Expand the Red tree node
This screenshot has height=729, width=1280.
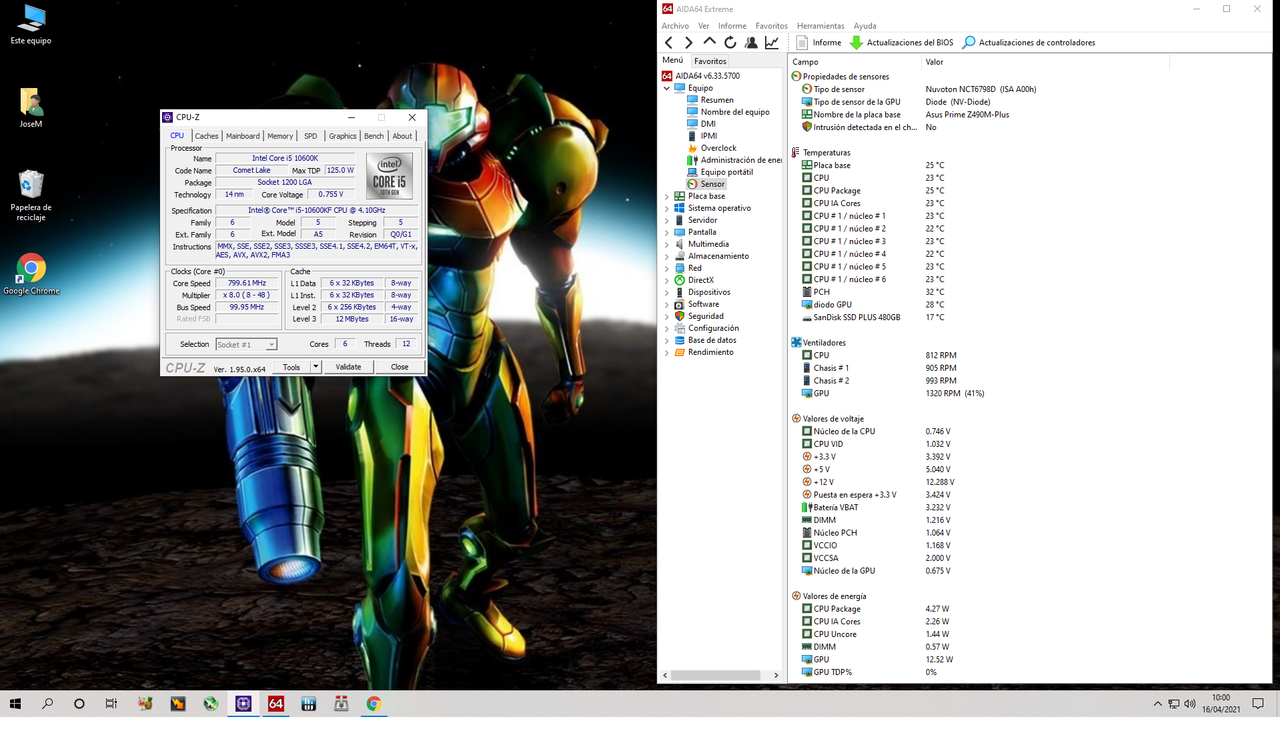click(667, 268)
